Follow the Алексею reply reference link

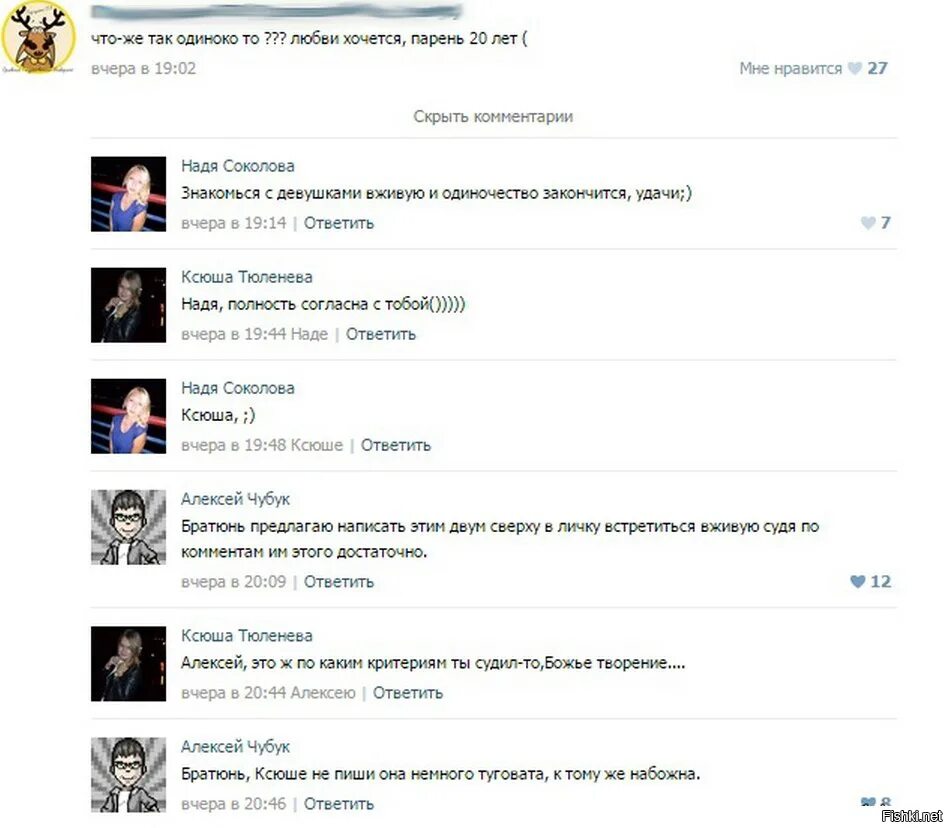point(323,693)
